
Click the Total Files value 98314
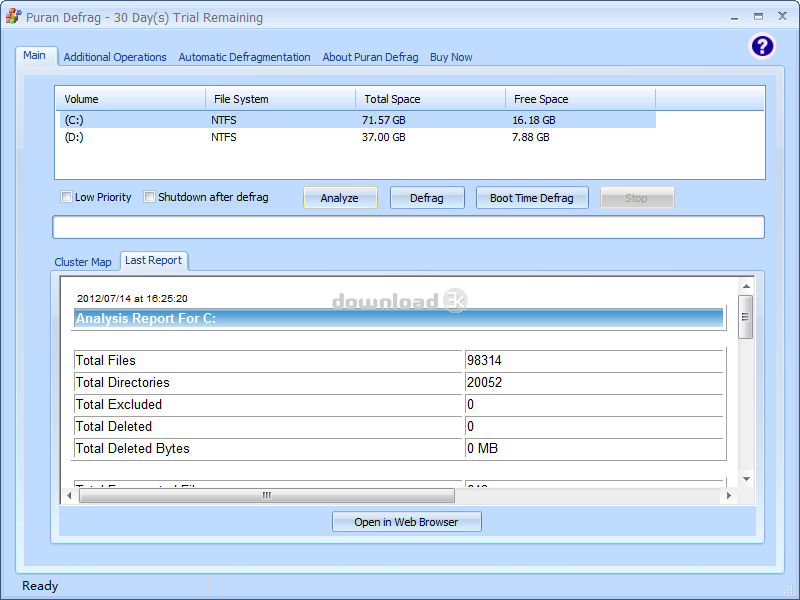[x=484, y=361]
